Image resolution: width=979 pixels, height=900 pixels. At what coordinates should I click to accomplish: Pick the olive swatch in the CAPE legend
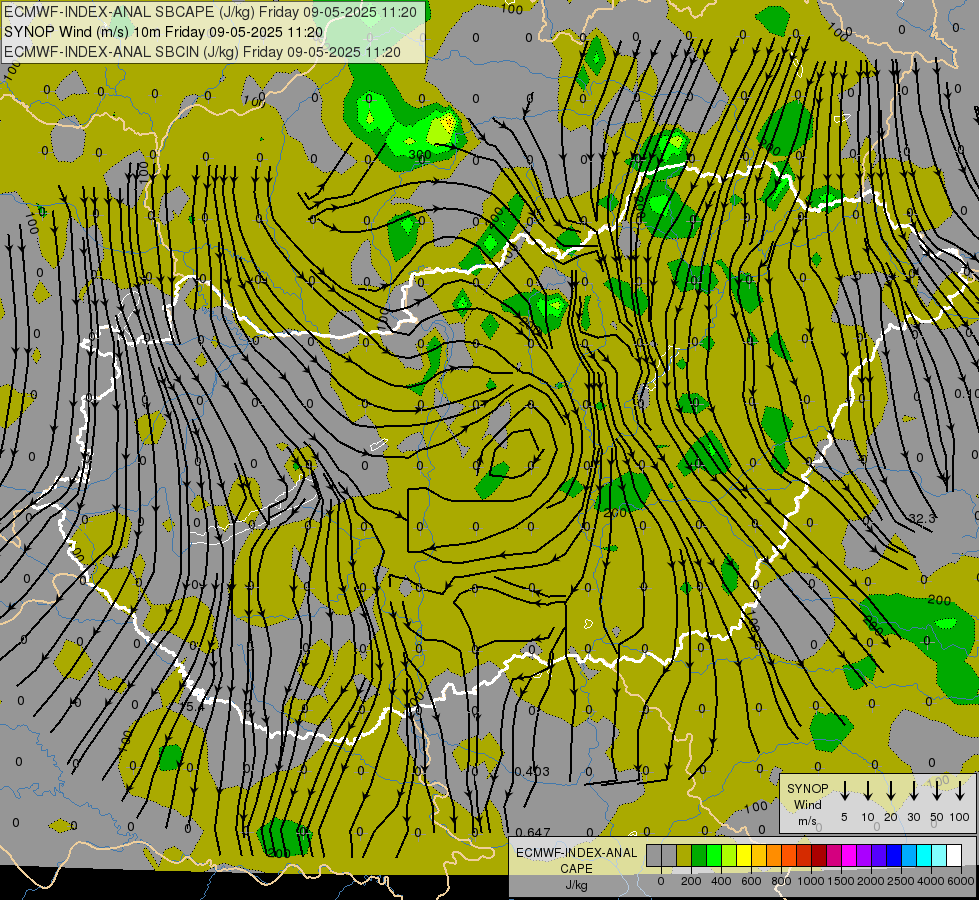coord(684,855)
